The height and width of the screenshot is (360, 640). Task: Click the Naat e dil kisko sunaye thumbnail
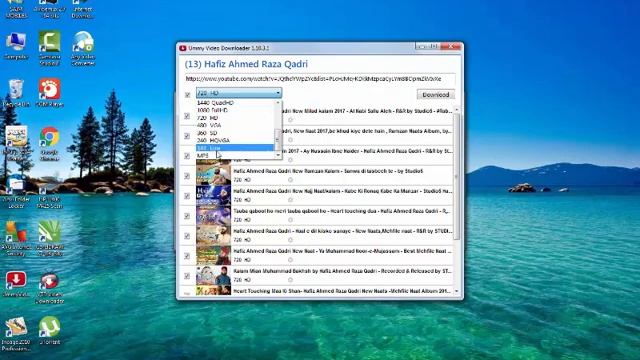213,235
